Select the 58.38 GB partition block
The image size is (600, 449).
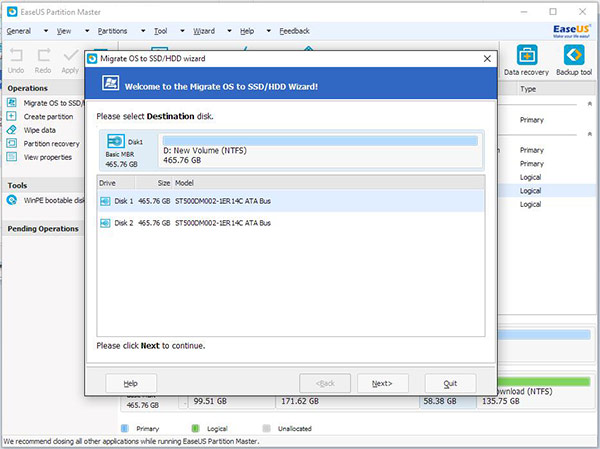(x=448, y=402)
